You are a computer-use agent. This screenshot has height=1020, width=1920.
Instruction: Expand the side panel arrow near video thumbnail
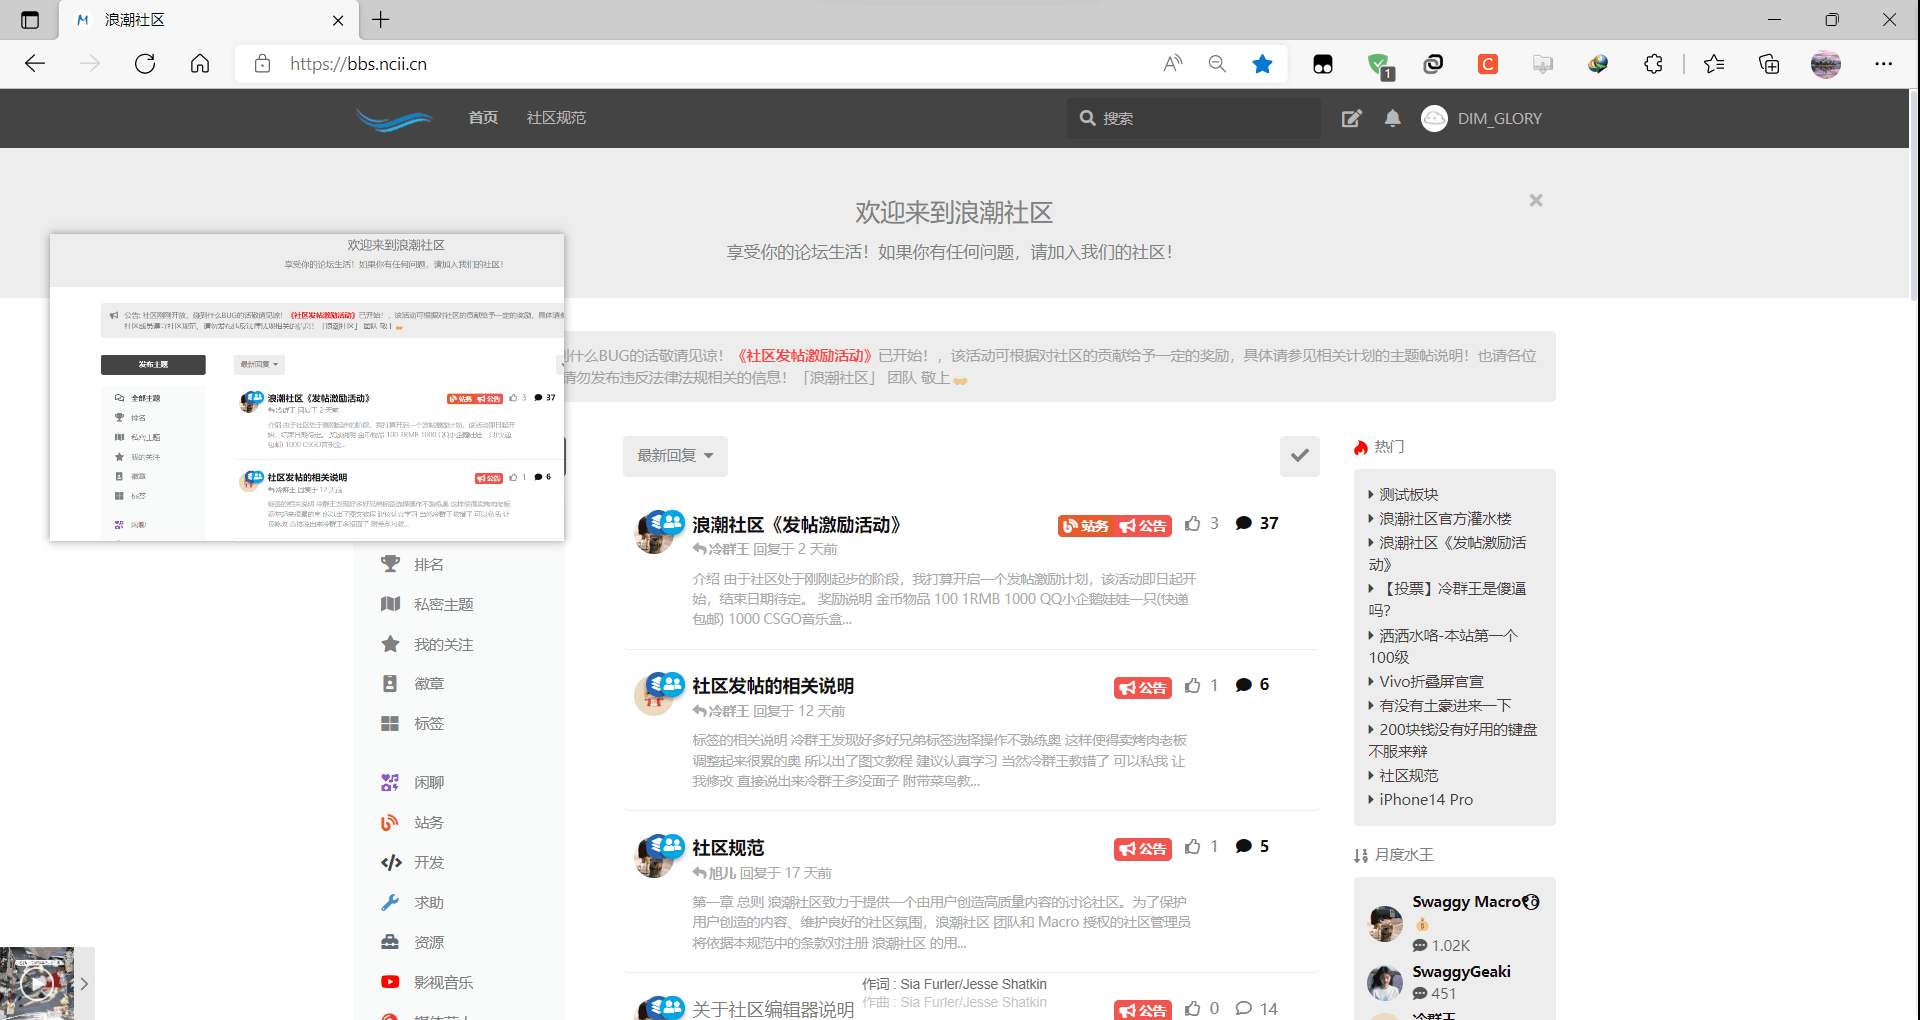click(84, 984)
